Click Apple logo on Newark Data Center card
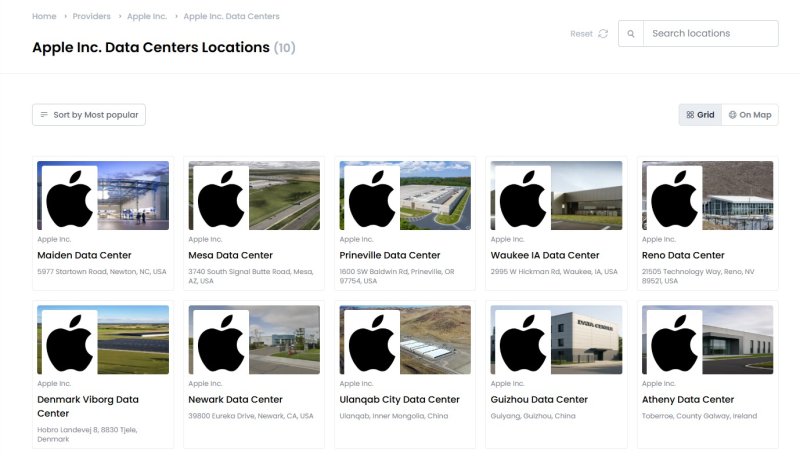The image size is (800, 456). 221,341
